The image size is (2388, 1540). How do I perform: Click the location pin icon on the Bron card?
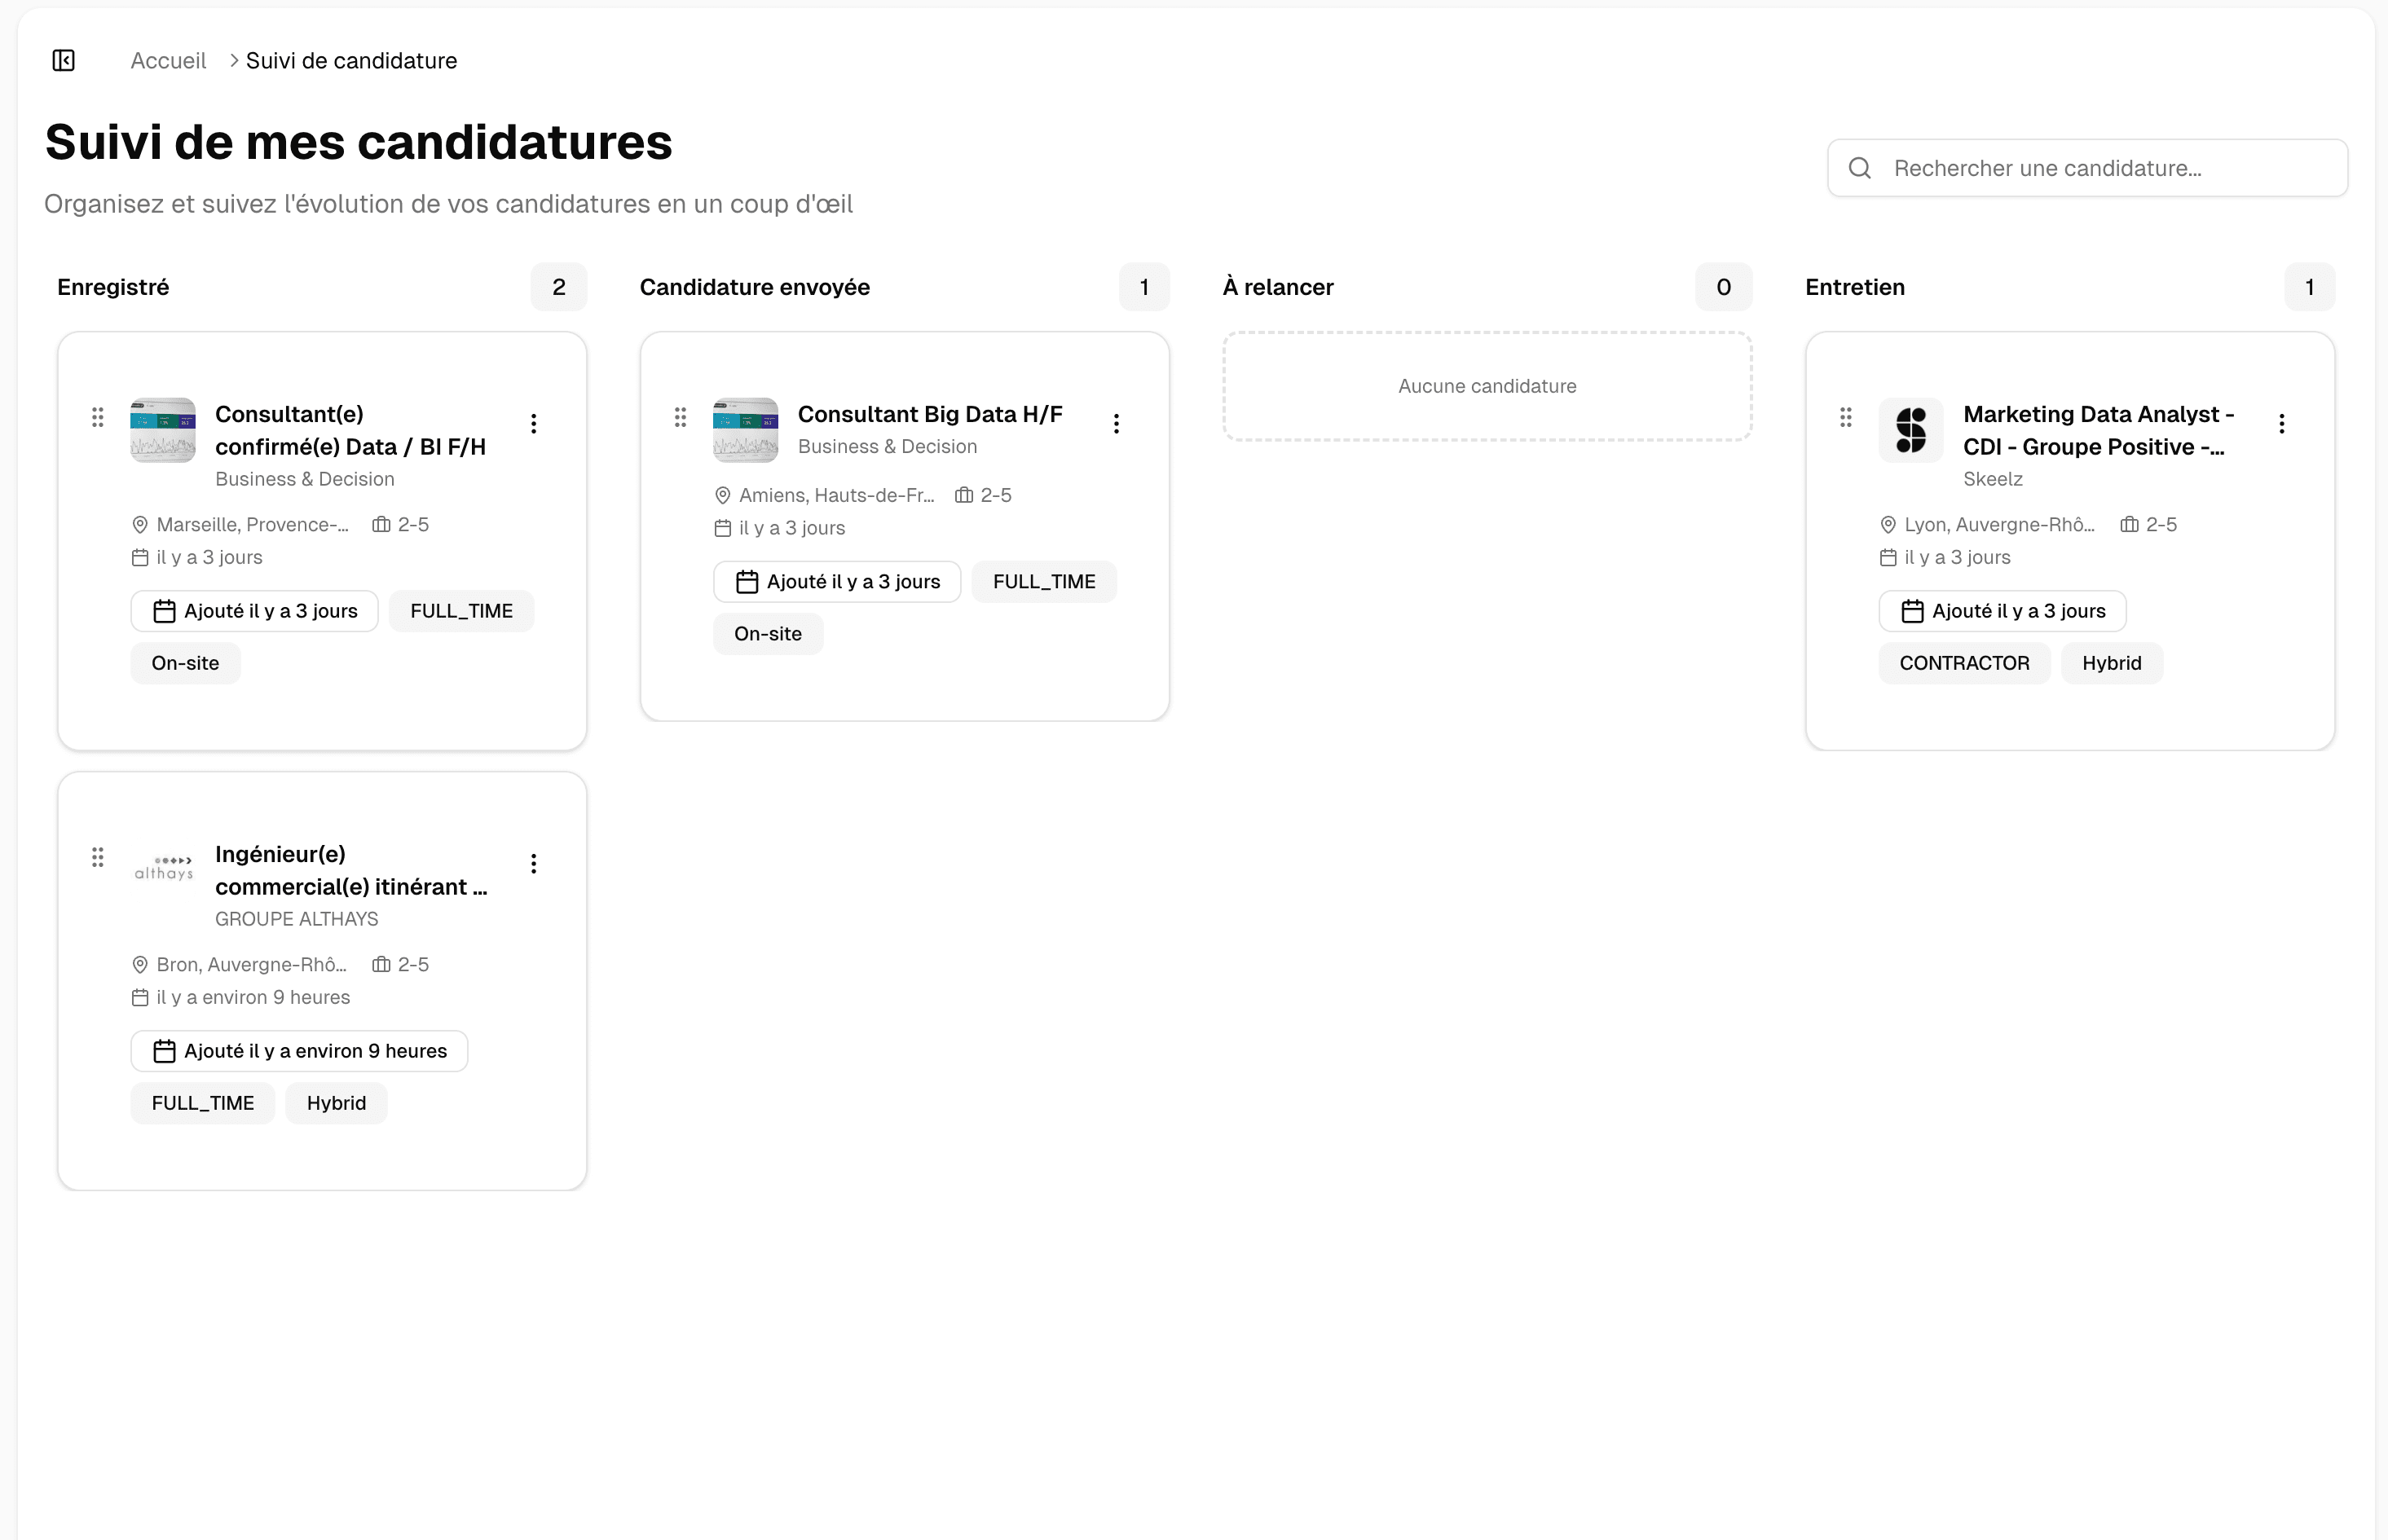coord(140,963)
